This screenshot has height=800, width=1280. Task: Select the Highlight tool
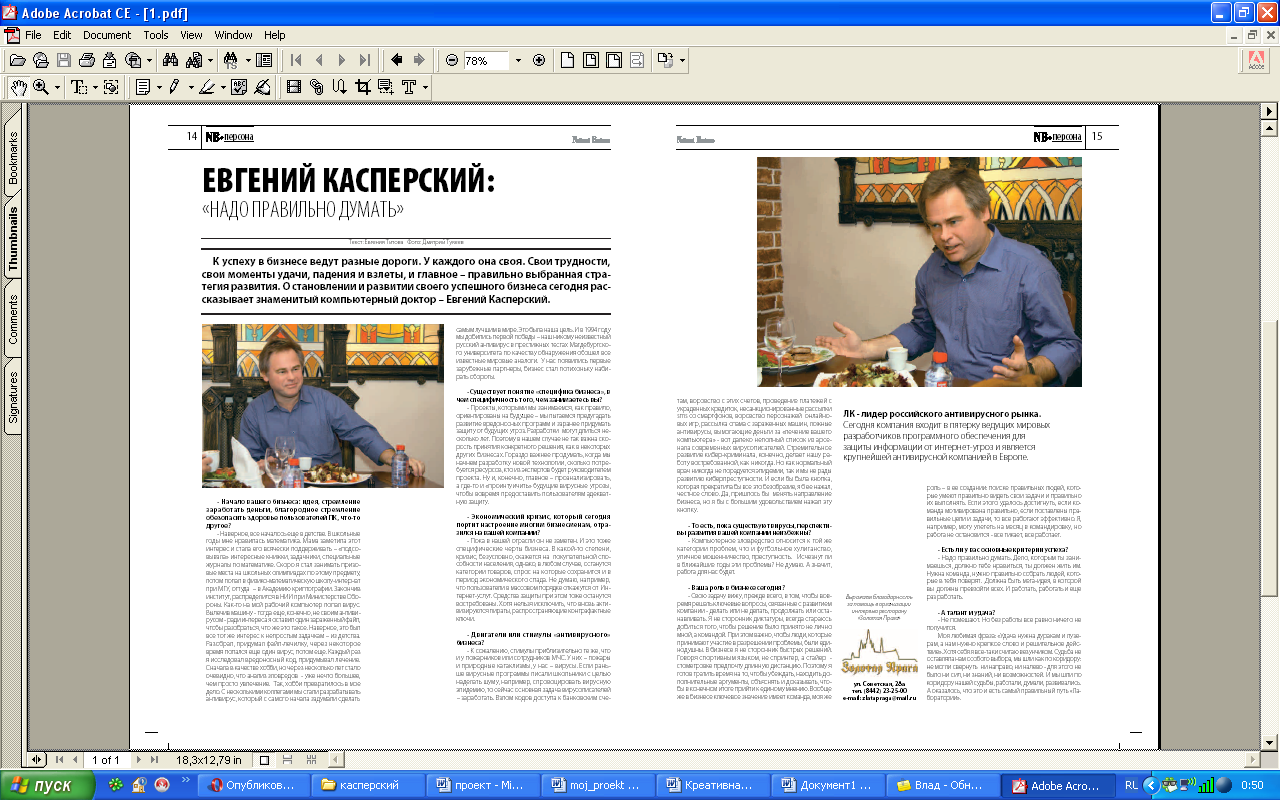pyautogui.click(x=206, y=87)
